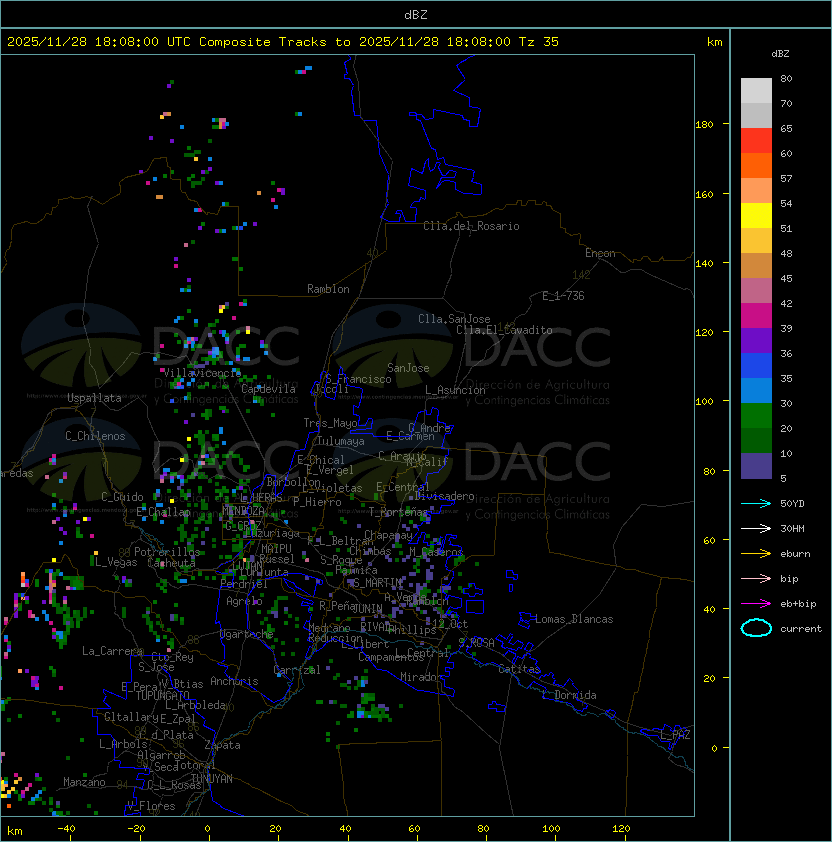Screen dimensions: 832x842
Task: Click the 'dBZ' title at top center
Action: point(416,14)
